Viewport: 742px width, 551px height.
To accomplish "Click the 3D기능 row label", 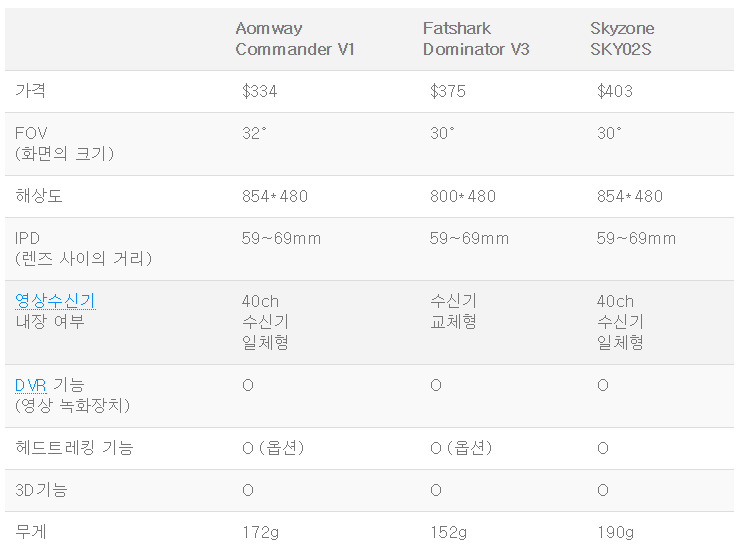I will (43, 490).
